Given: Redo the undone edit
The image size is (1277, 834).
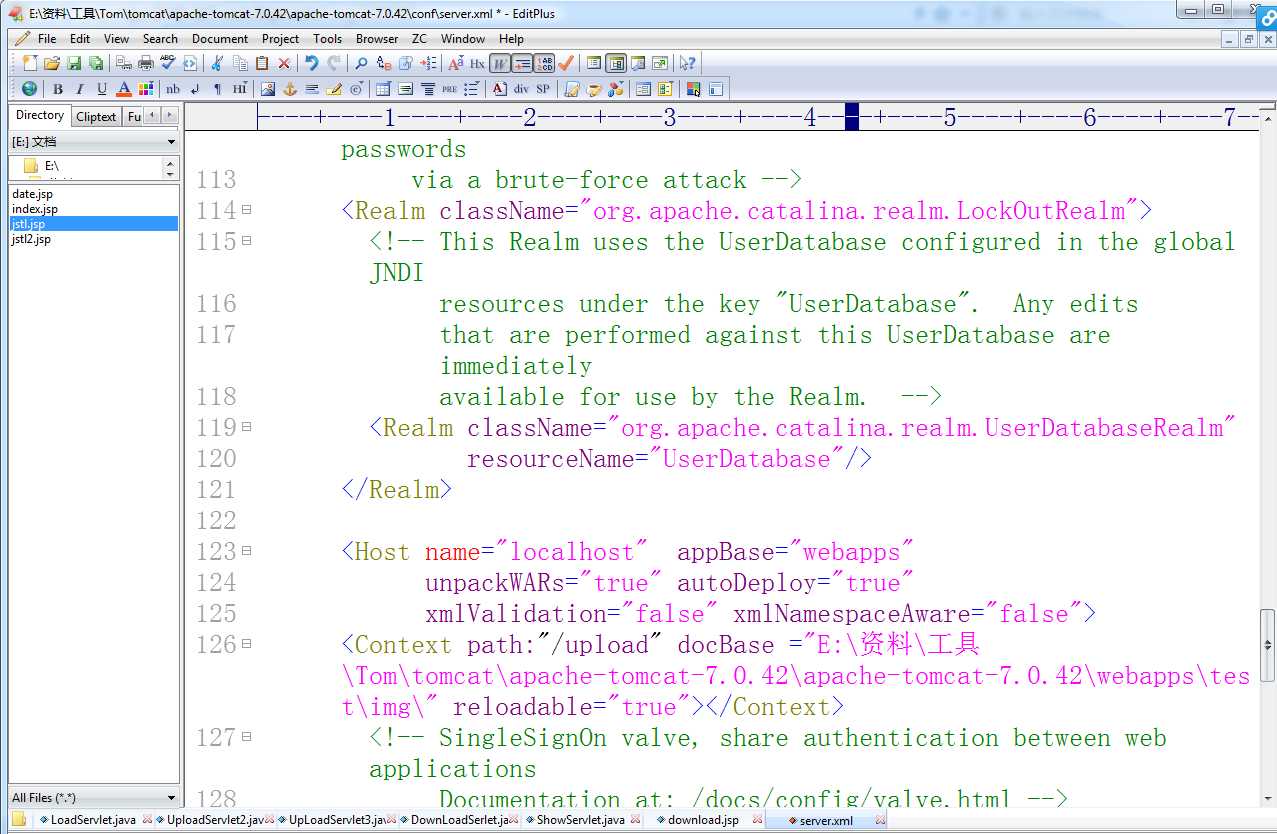Looking at the screenshot, I should pyautogui.click(x=334, y=63).
